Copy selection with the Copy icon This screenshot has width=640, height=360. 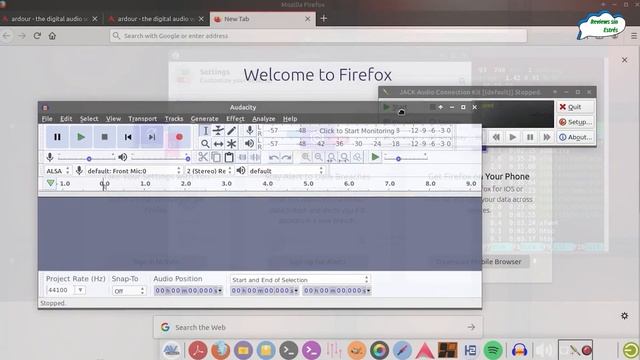216,157
